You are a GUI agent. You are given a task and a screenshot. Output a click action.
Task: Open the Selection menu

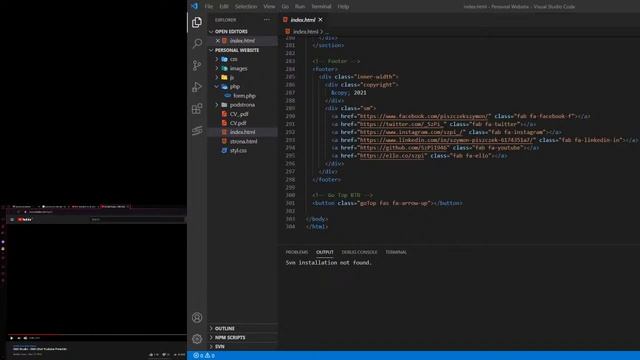[x=246, y=7]
